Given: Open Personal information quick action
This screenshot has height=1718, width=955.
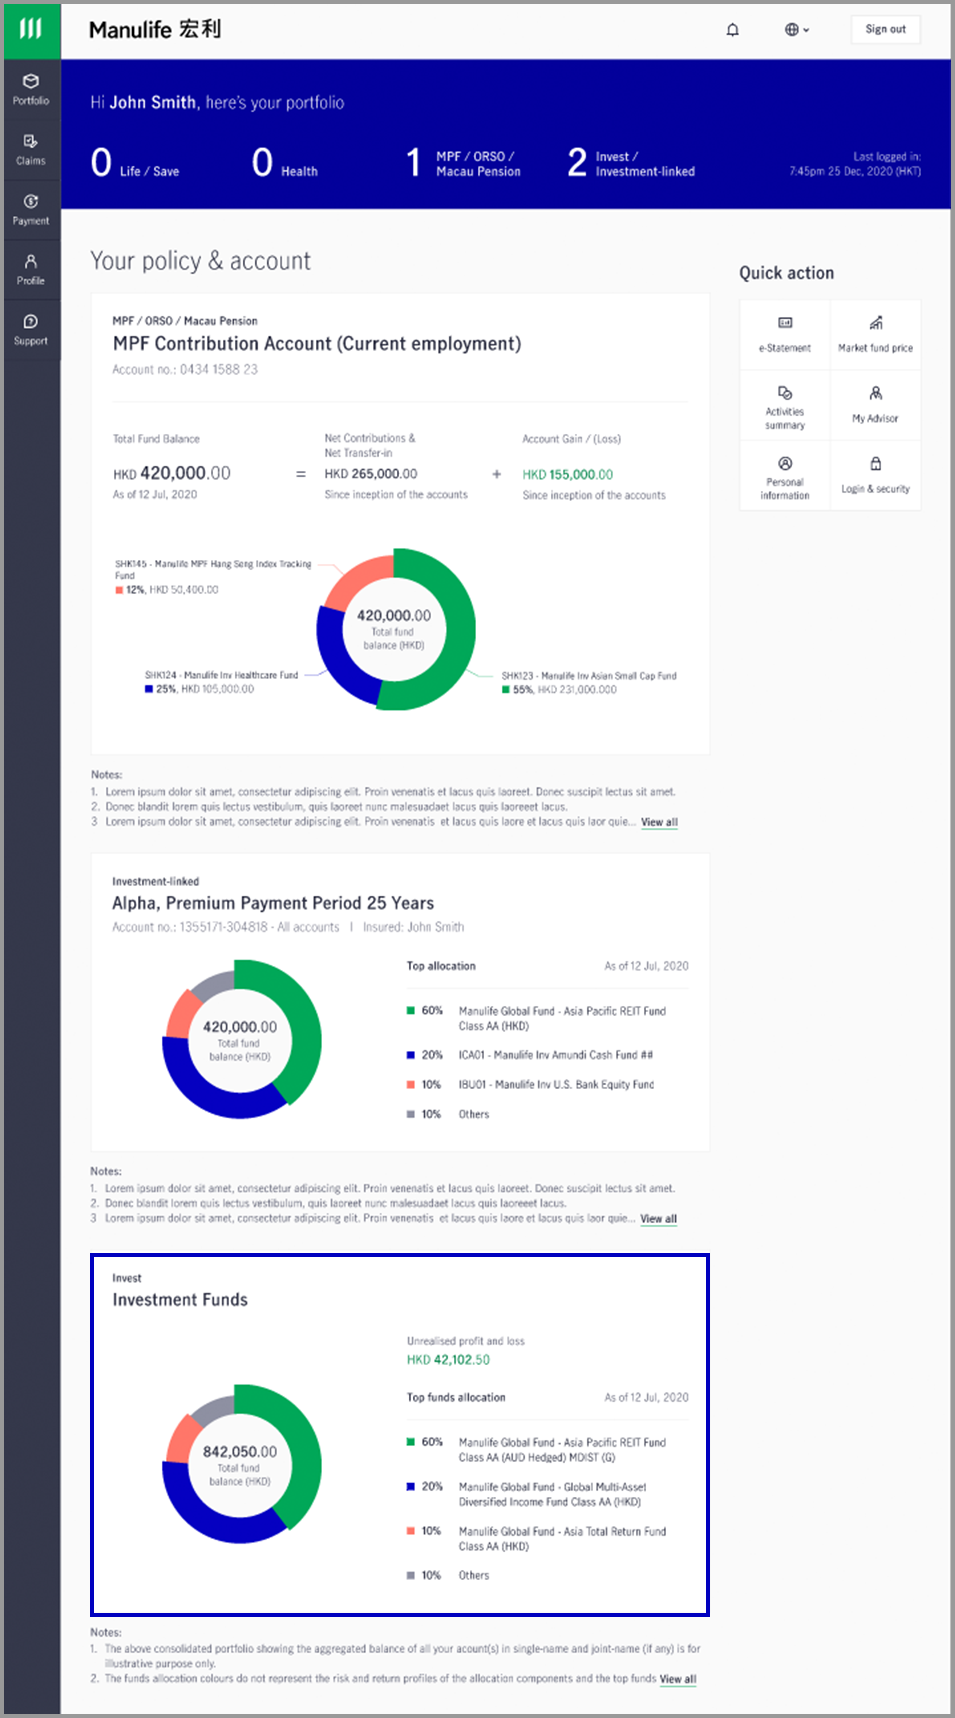Looking at the screenshot, I should tap(785, 476).
